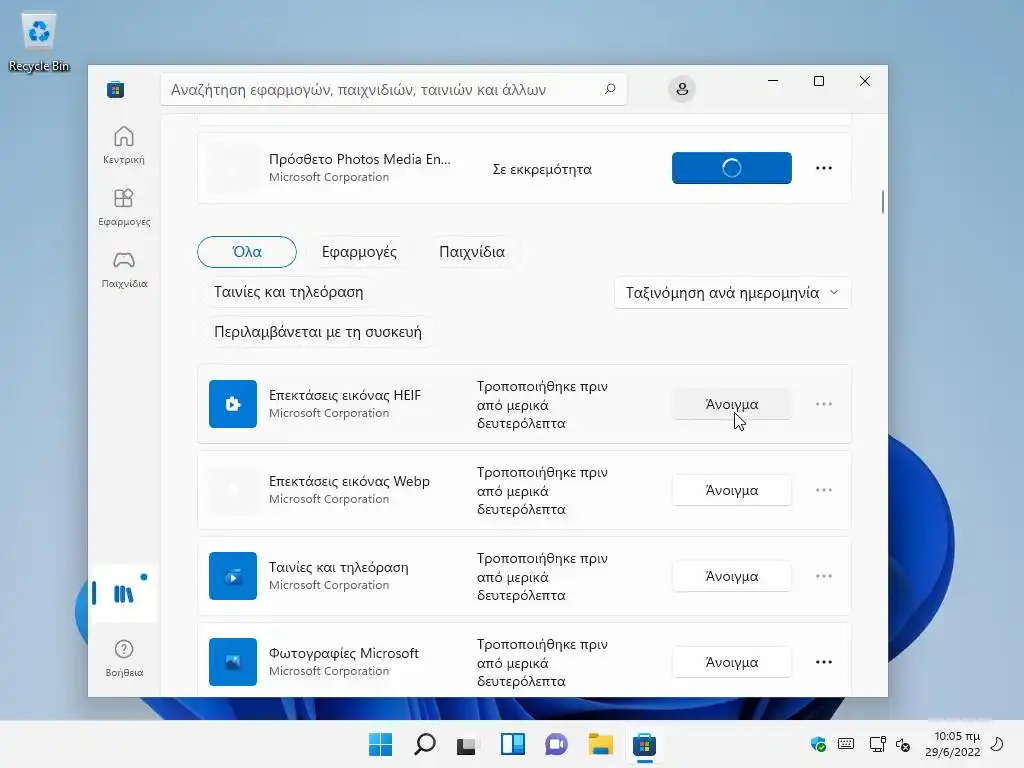Open more options for Επεκτάσεις εικόνας Webp
Viewport: 1024px width, 768px height.
[x=824, y=490]
